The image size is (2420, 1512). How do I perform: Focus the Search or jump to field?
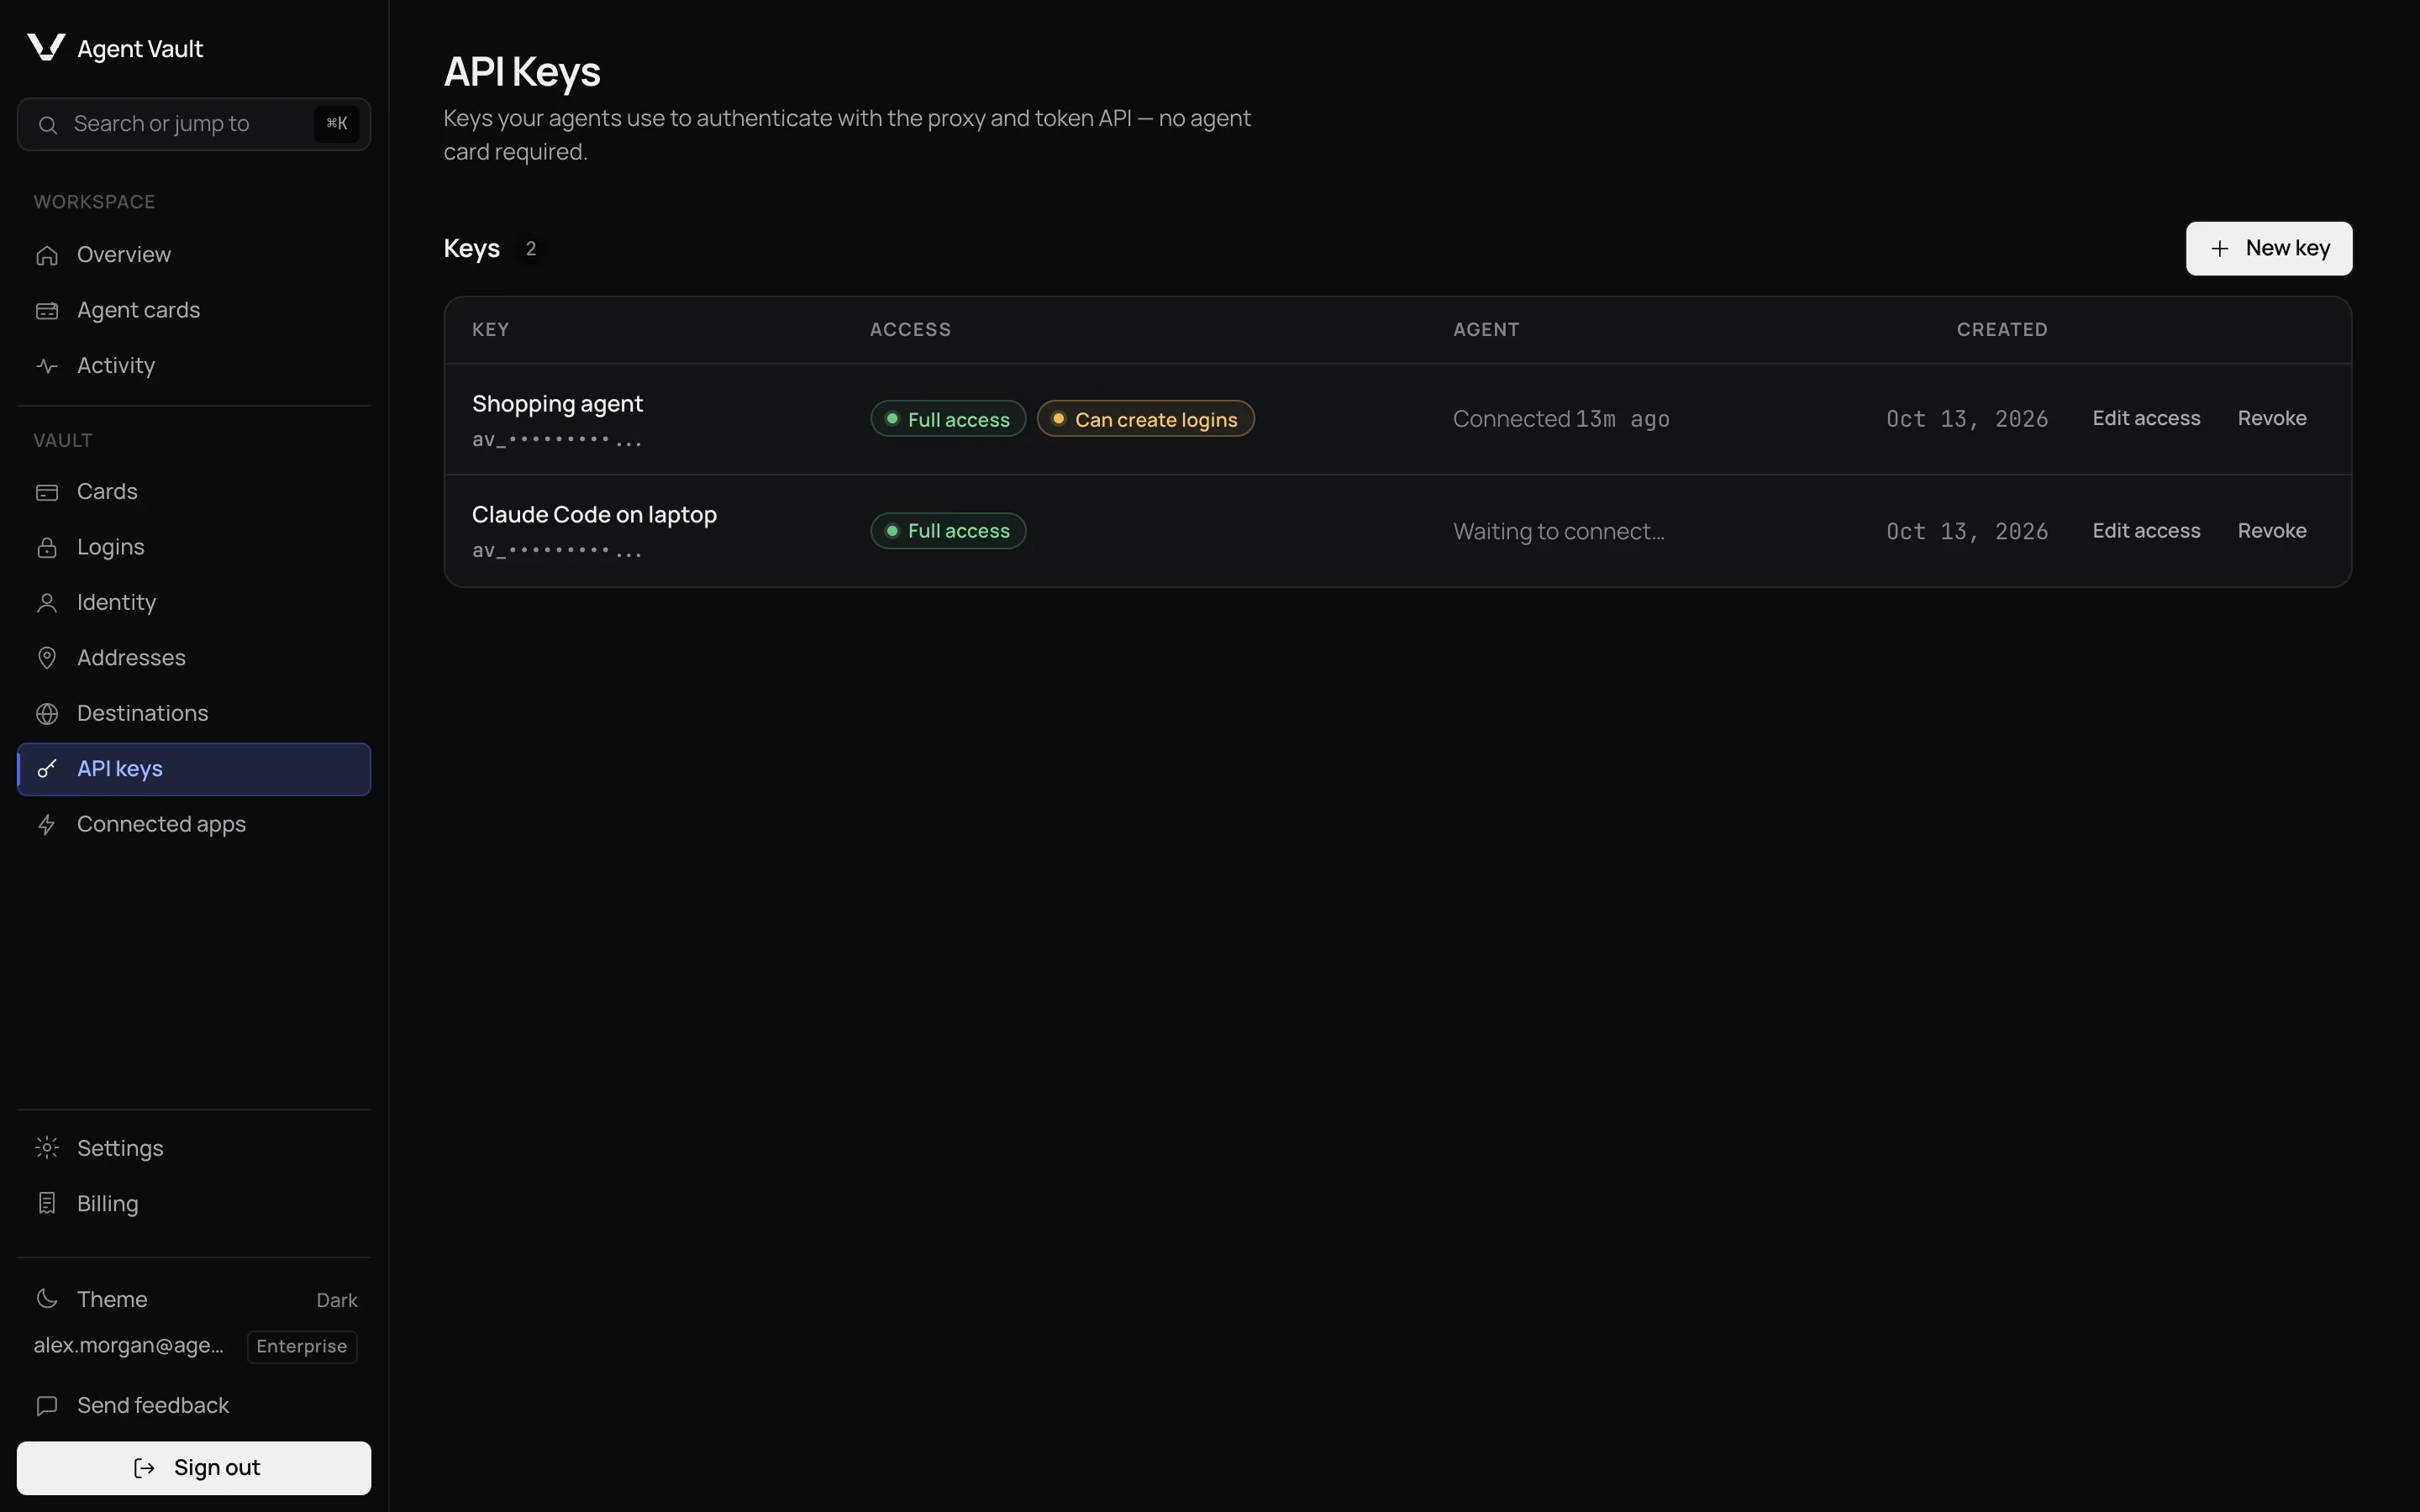(194, 124)
